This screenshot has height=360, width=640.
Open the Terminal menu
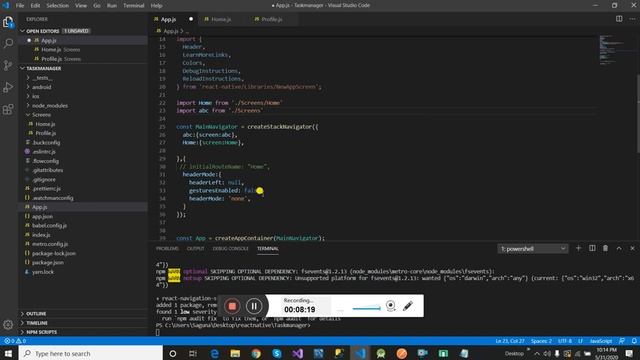click(134, 5)
